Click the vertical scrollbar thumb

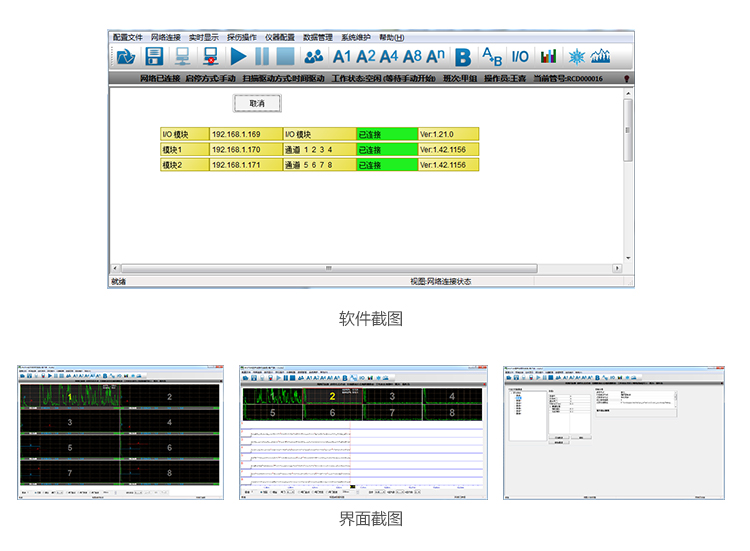coord(628,130)
